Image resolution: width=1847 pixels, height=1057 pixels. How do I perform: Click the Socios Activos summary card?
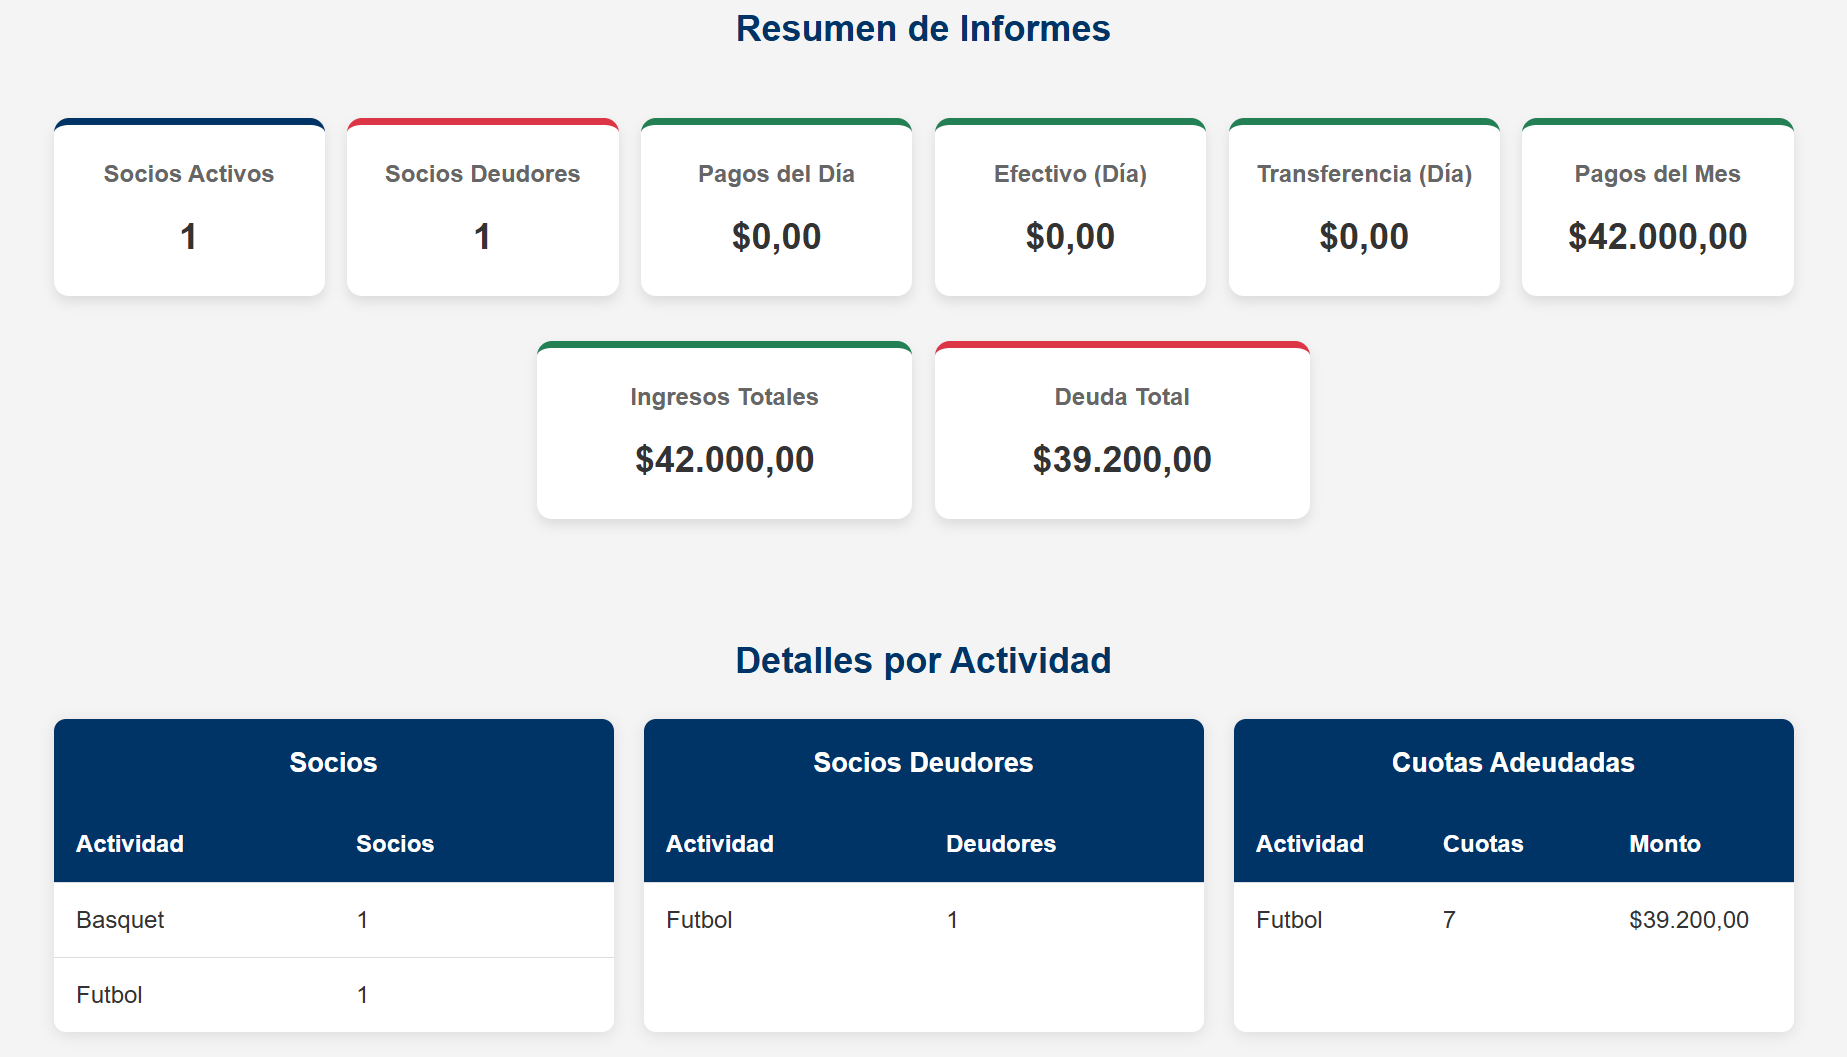189,207
